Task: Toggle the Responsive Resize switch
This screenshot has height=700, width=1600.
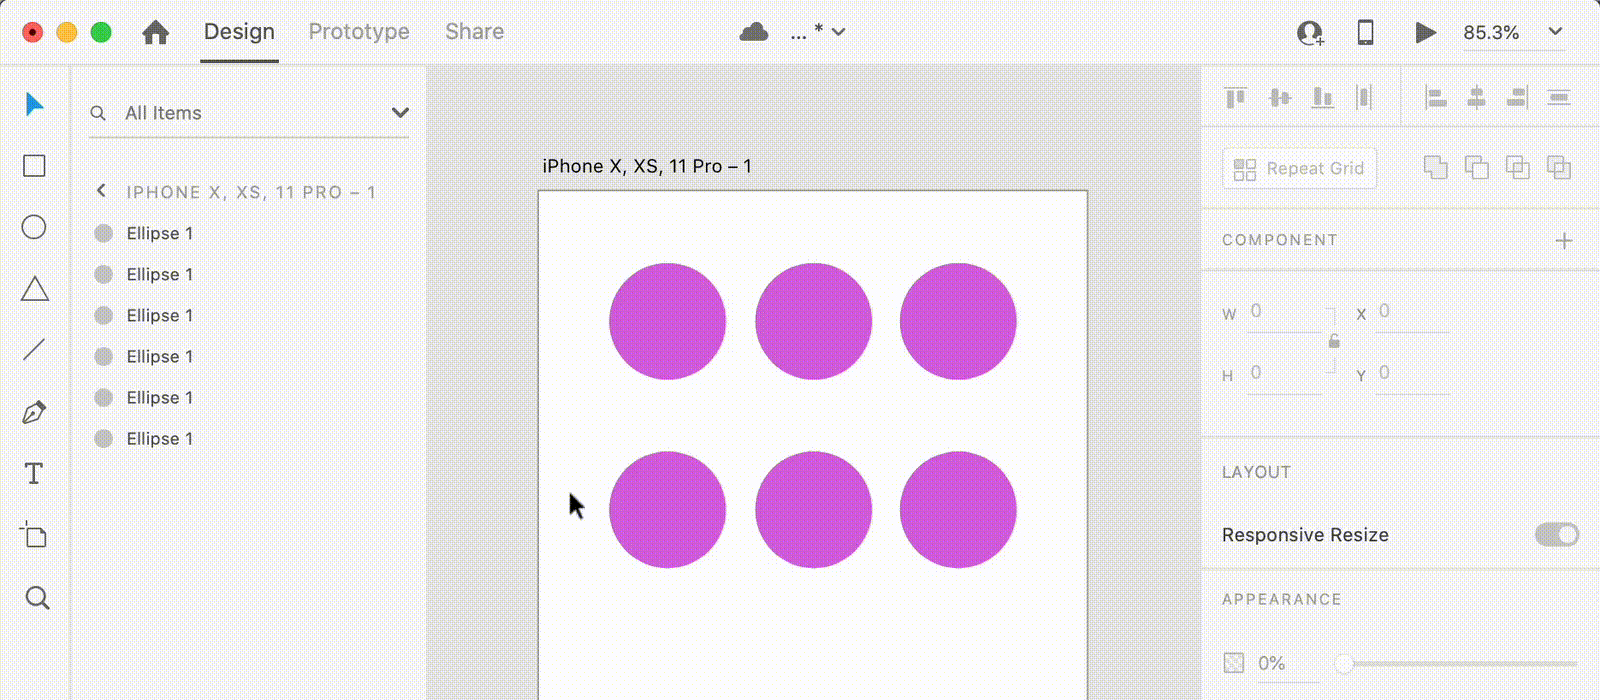Action: pos(1556,535)
